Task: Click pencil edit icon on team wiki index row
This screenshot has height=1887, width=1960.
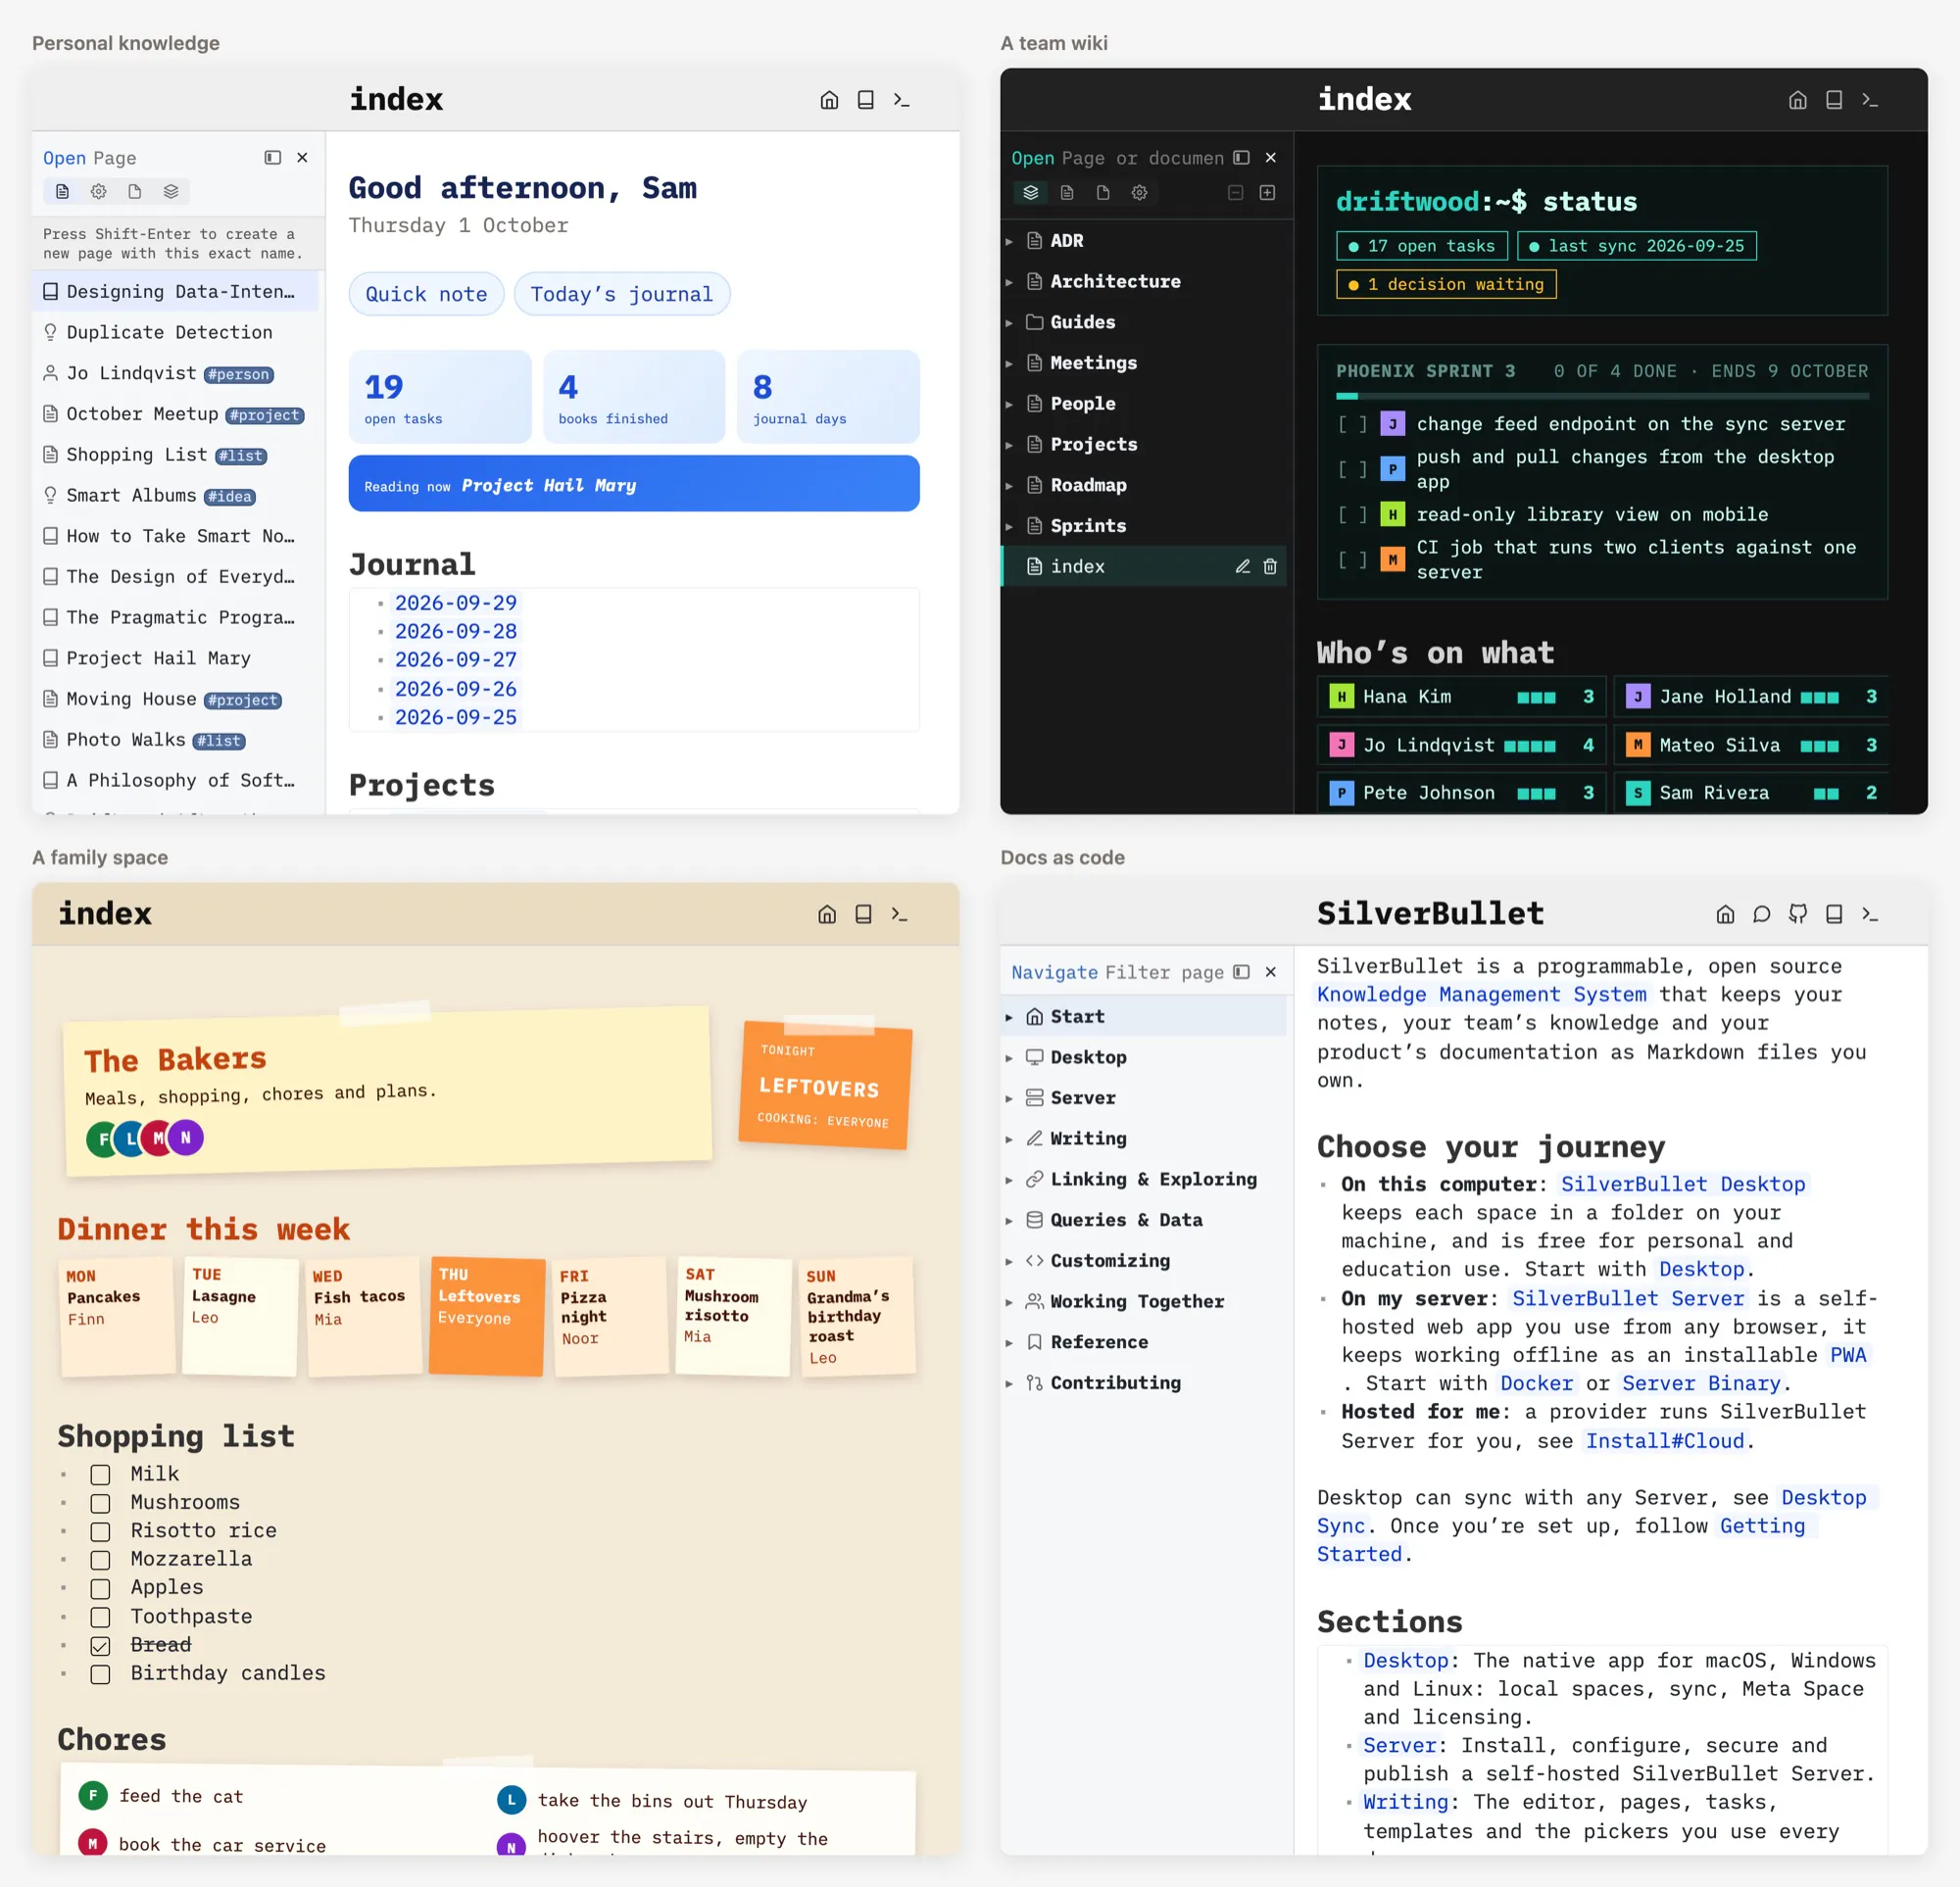Action: [1242, 566]
